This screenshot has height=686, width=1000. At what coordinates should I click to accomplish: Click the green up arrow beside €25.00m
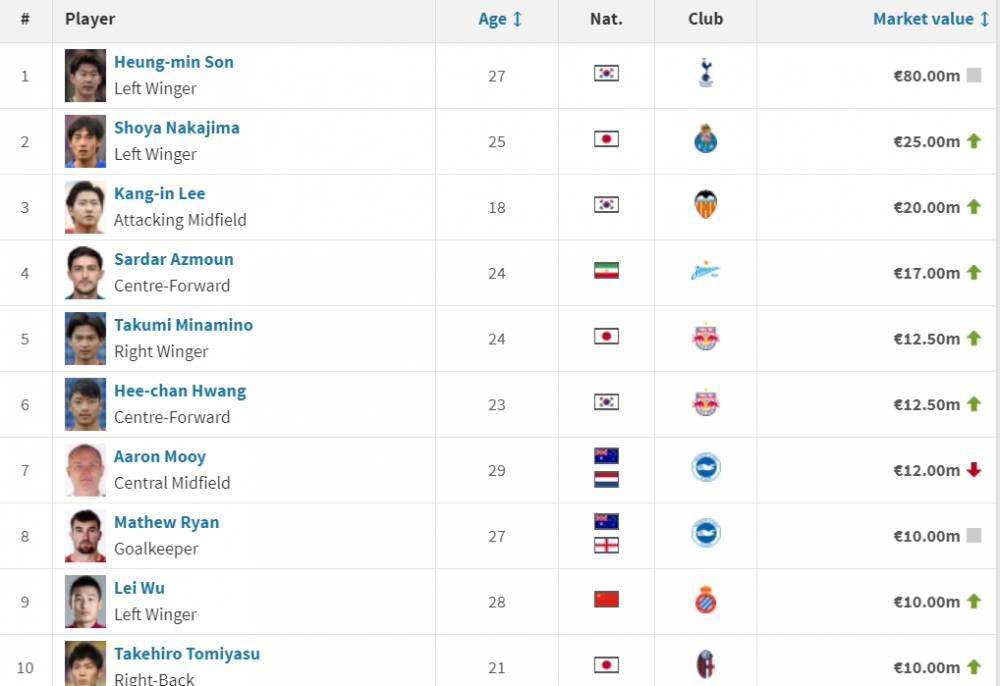point(973,141)
